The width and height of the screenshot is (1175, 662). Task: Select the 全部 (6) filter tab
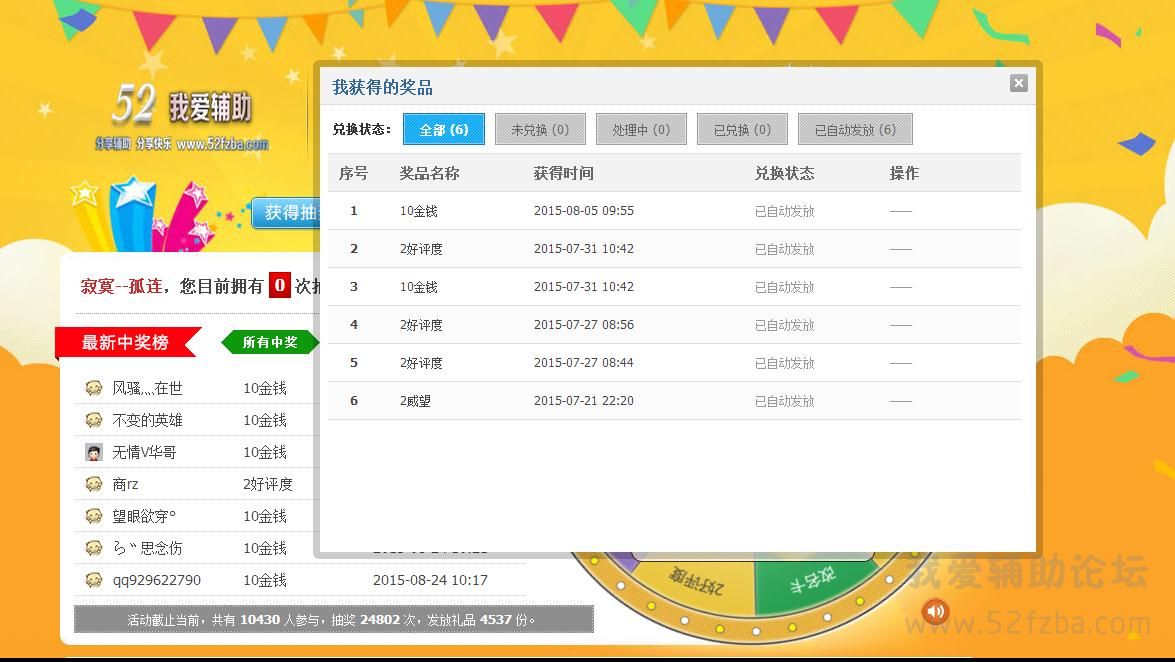tap(444, 129)
